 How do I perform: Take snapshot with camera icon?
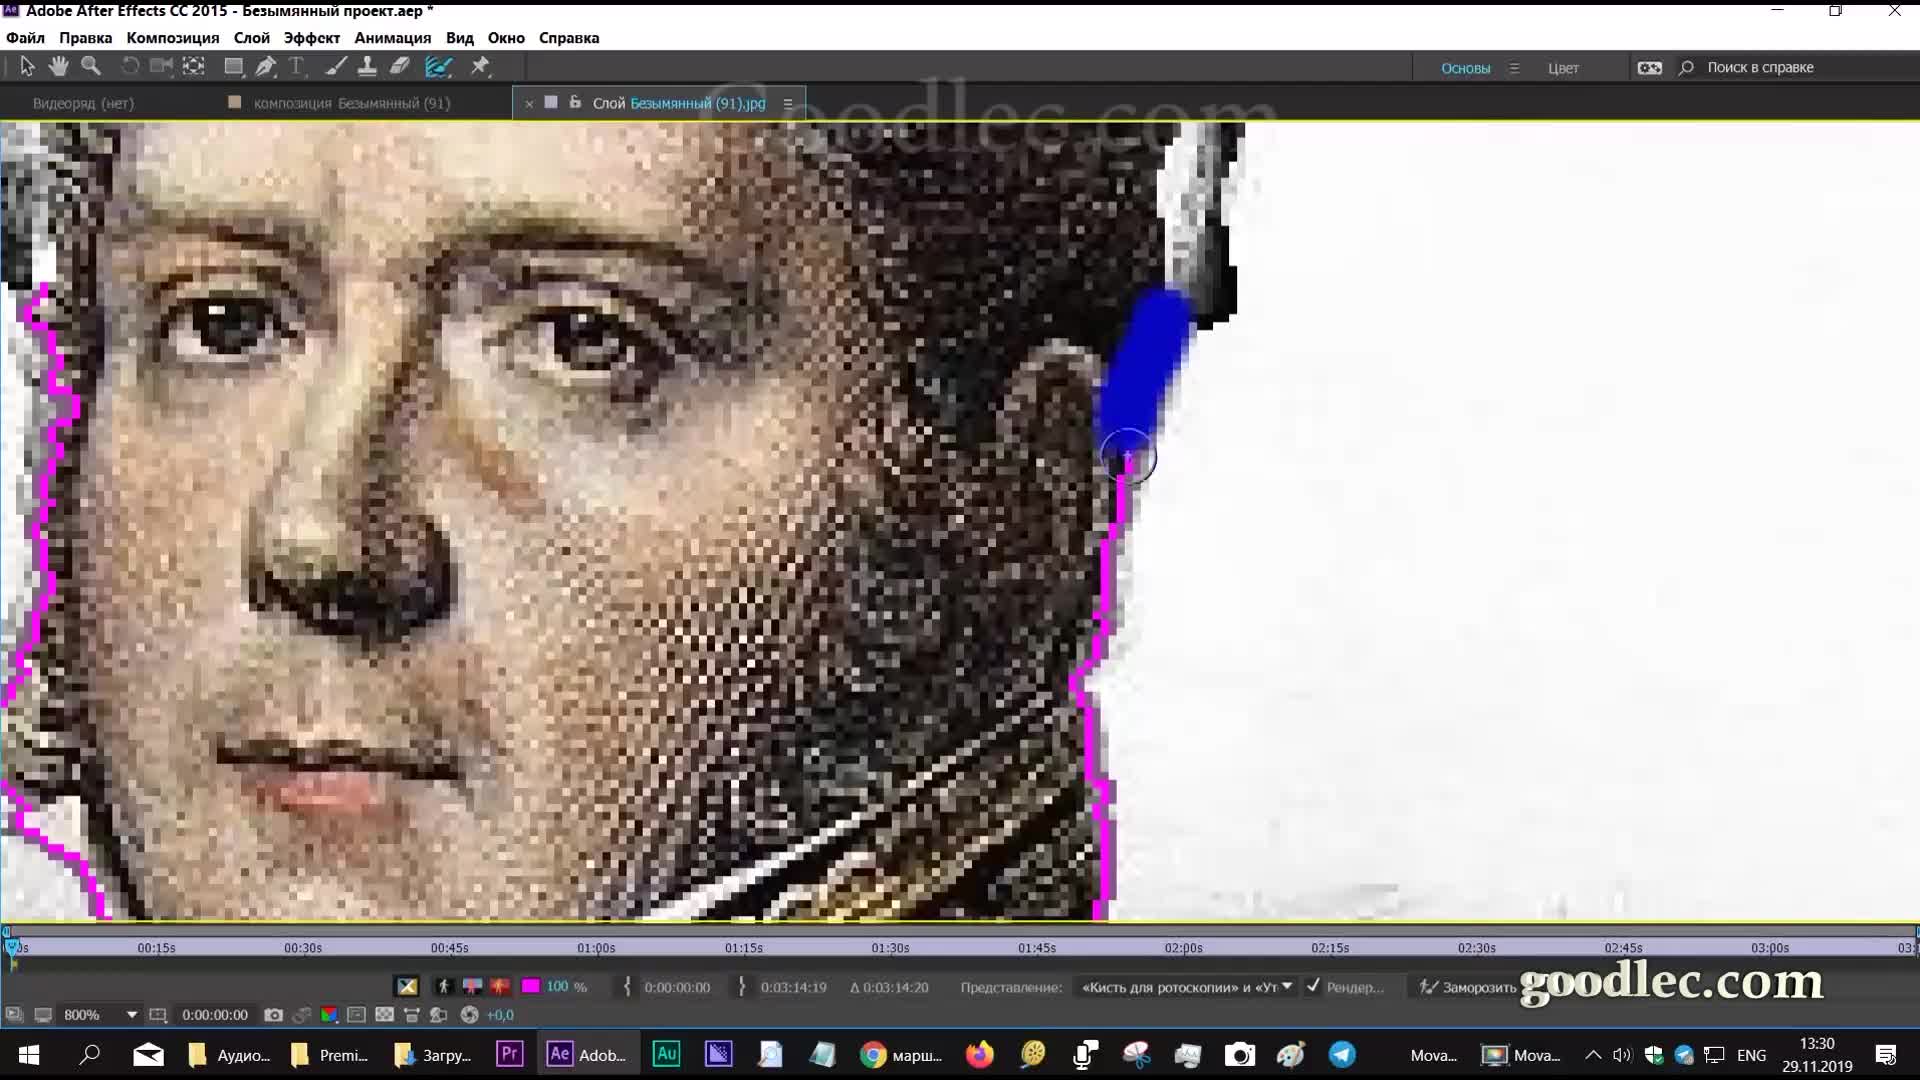coord(273,1015)
